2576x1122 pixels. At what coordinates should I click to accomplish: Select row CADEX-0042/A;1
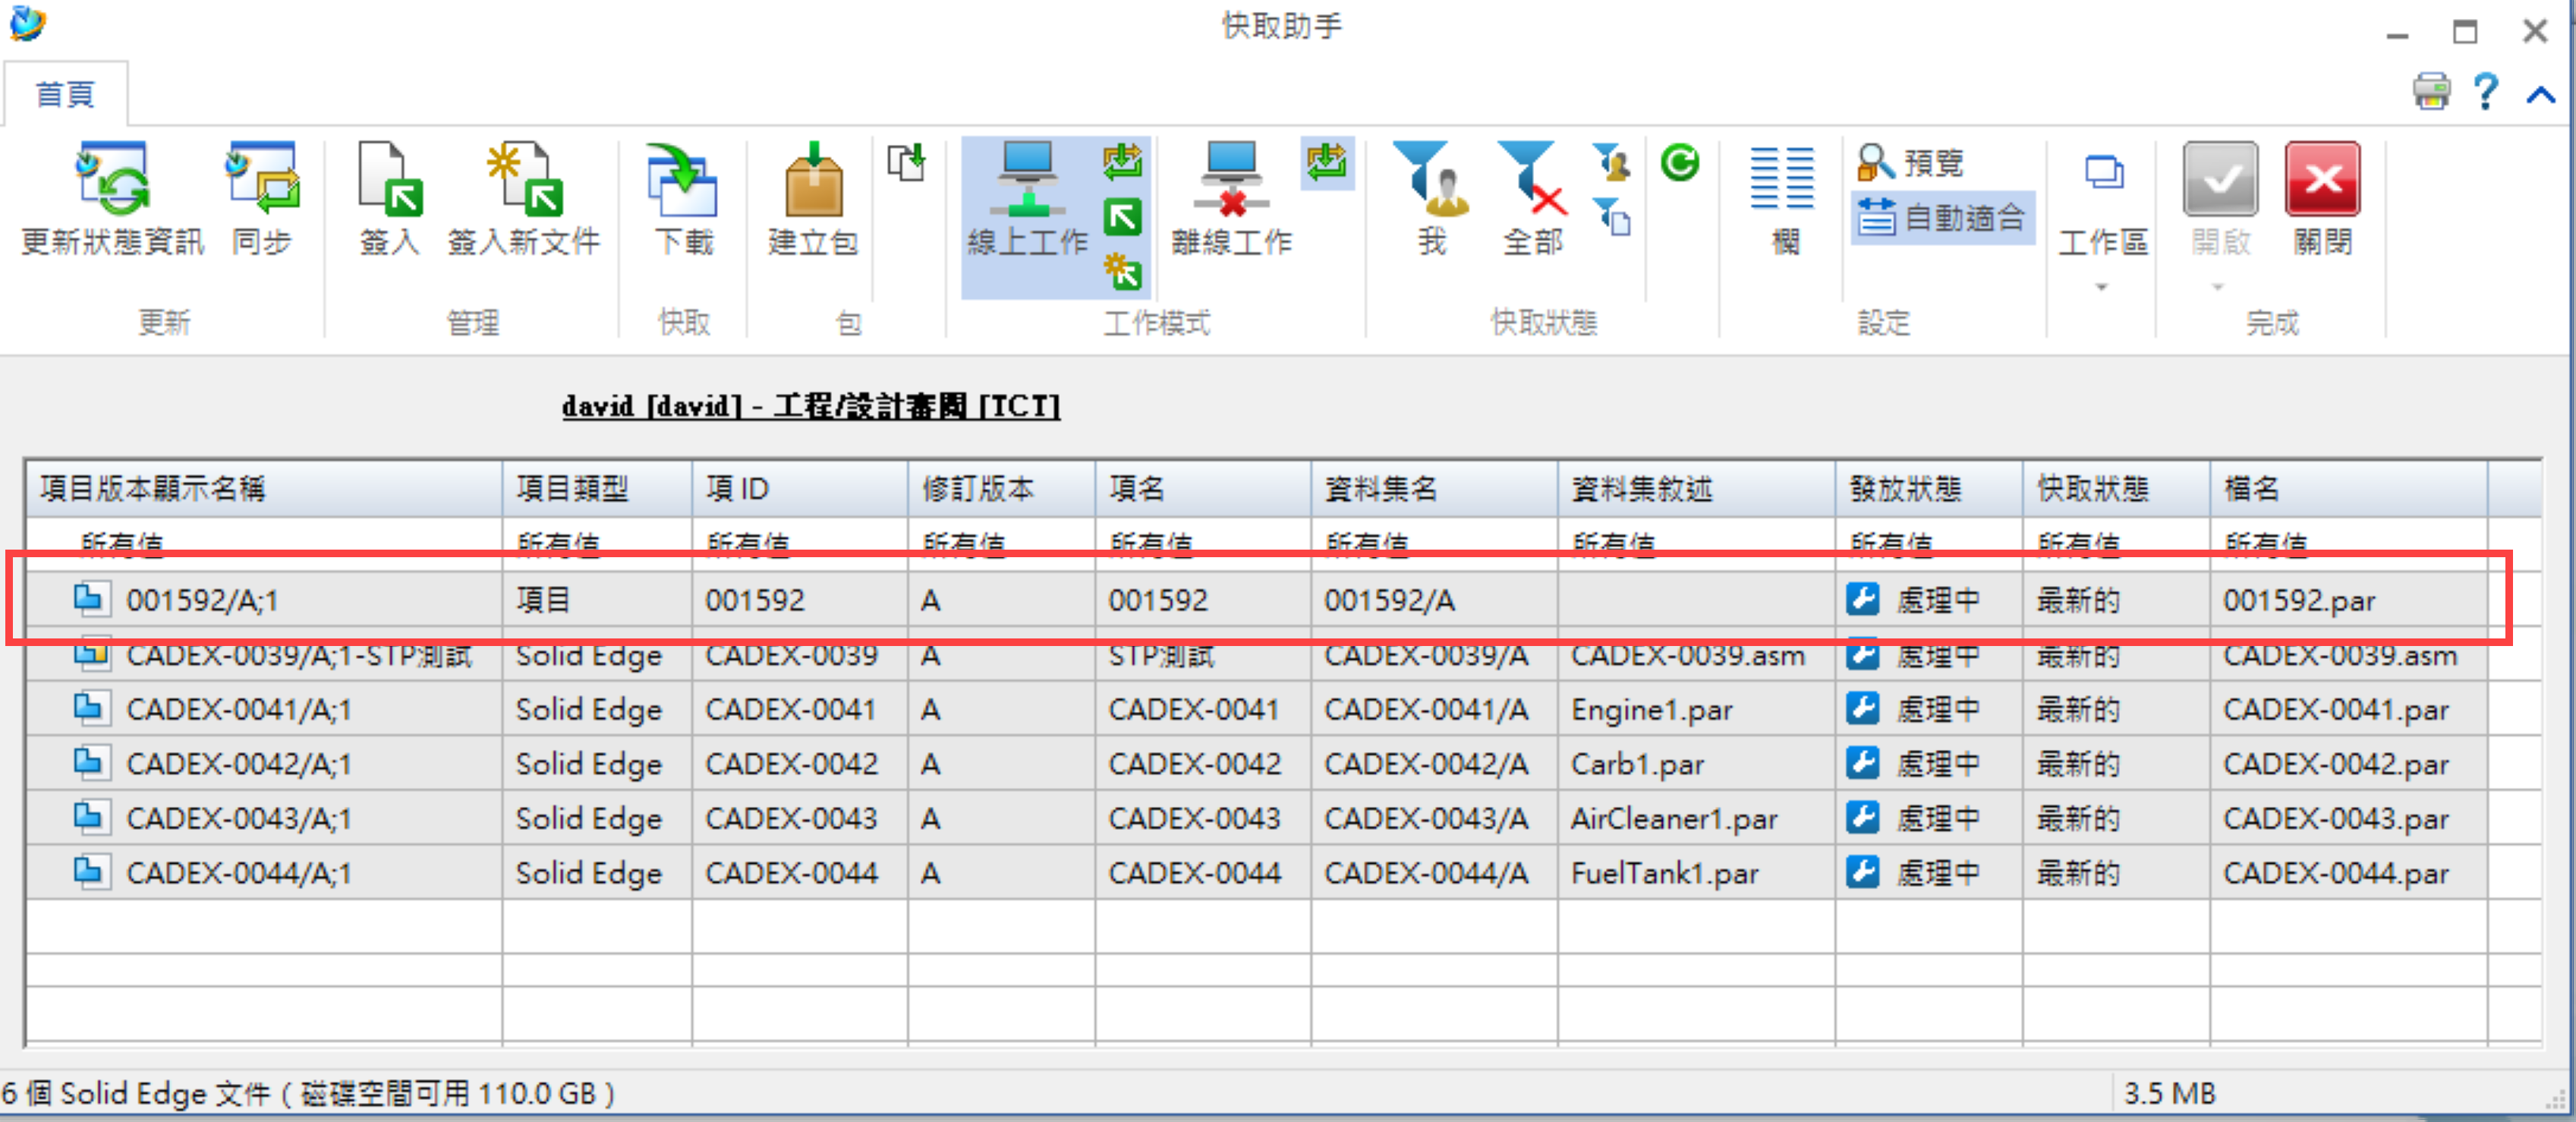click(x=1256, y=763)
